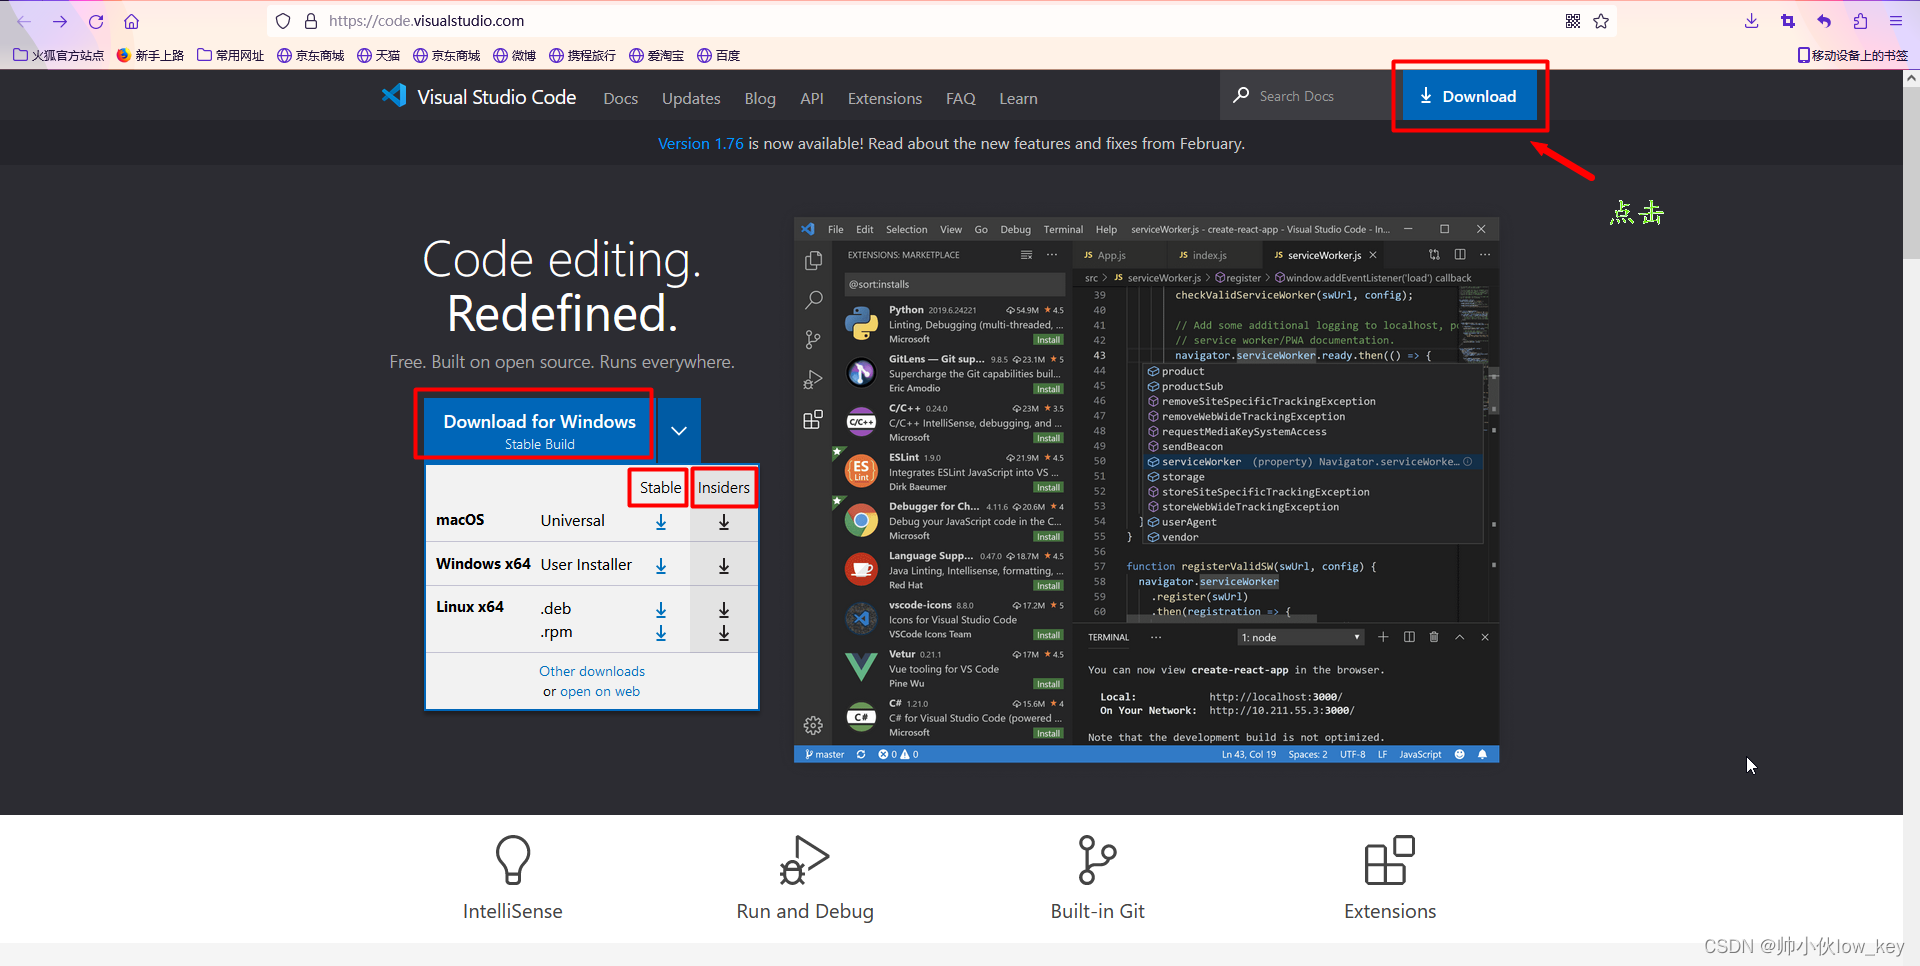
Task: Click the Run and Debug label
Action: 805,911
